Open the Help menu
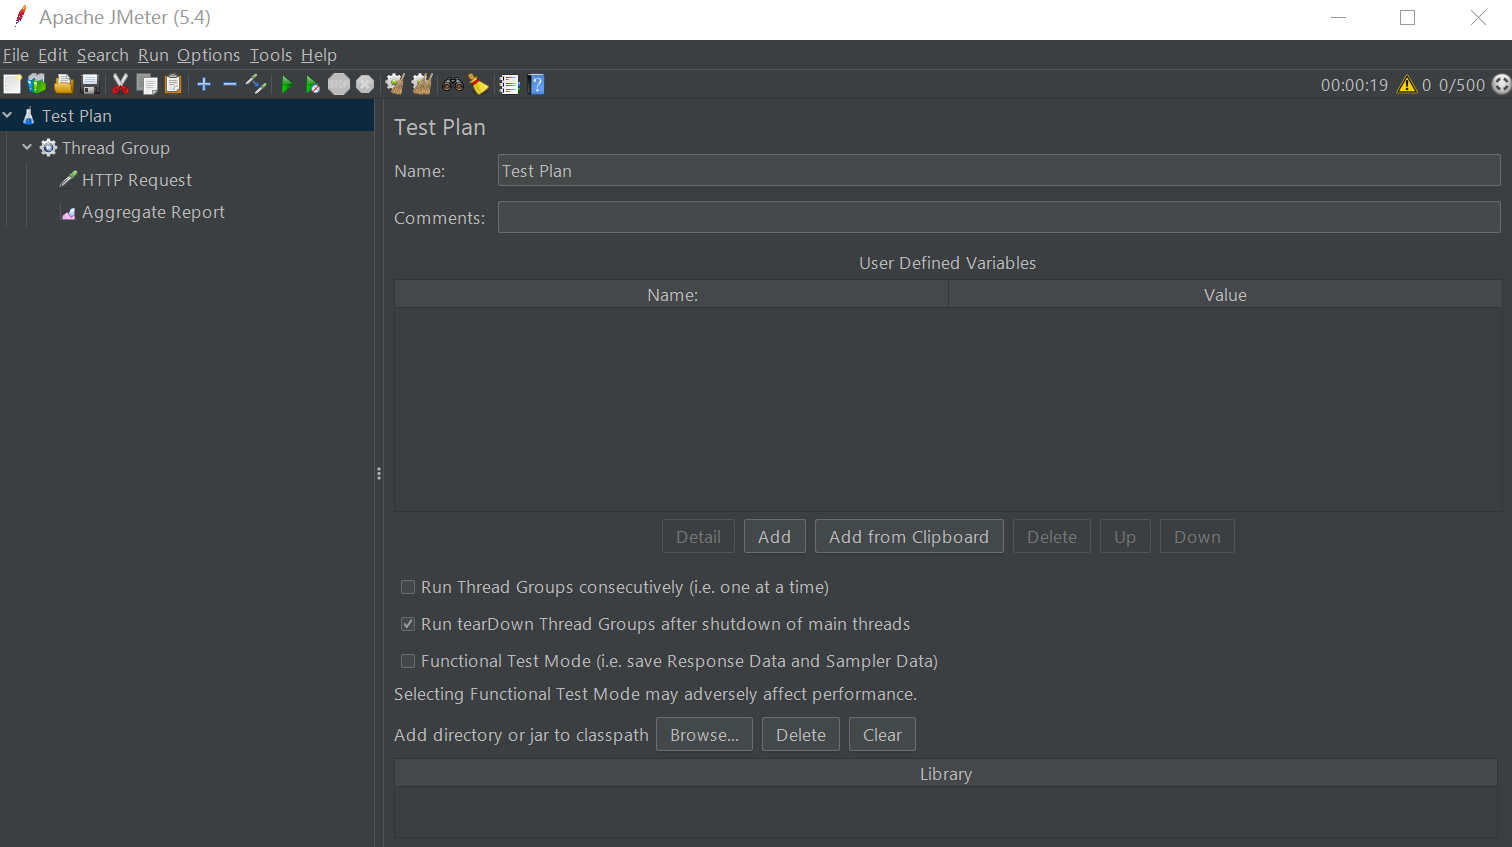The height and width of the screenshot is (847, 1512). click(x=319, y=55)
